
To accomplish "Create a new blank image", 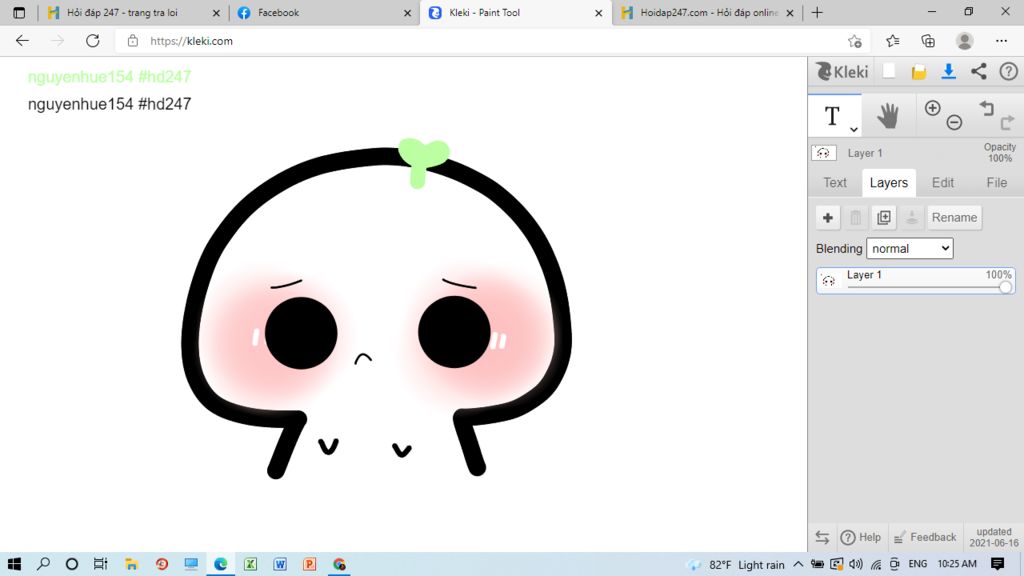I will pos(889,71).
